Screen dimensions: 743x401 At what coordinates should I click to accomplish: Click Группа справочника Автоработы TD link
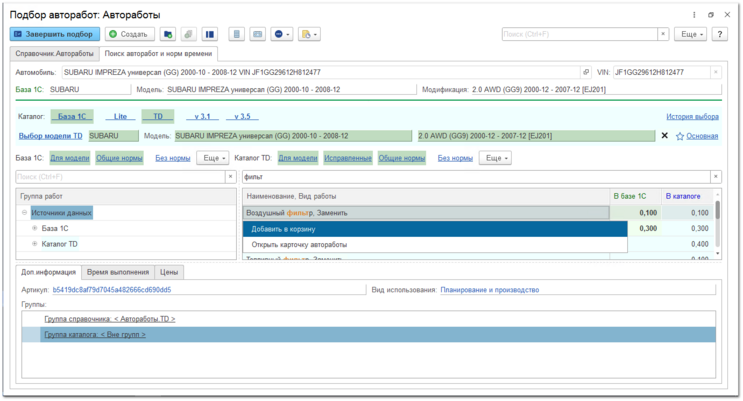coord(109,319)
